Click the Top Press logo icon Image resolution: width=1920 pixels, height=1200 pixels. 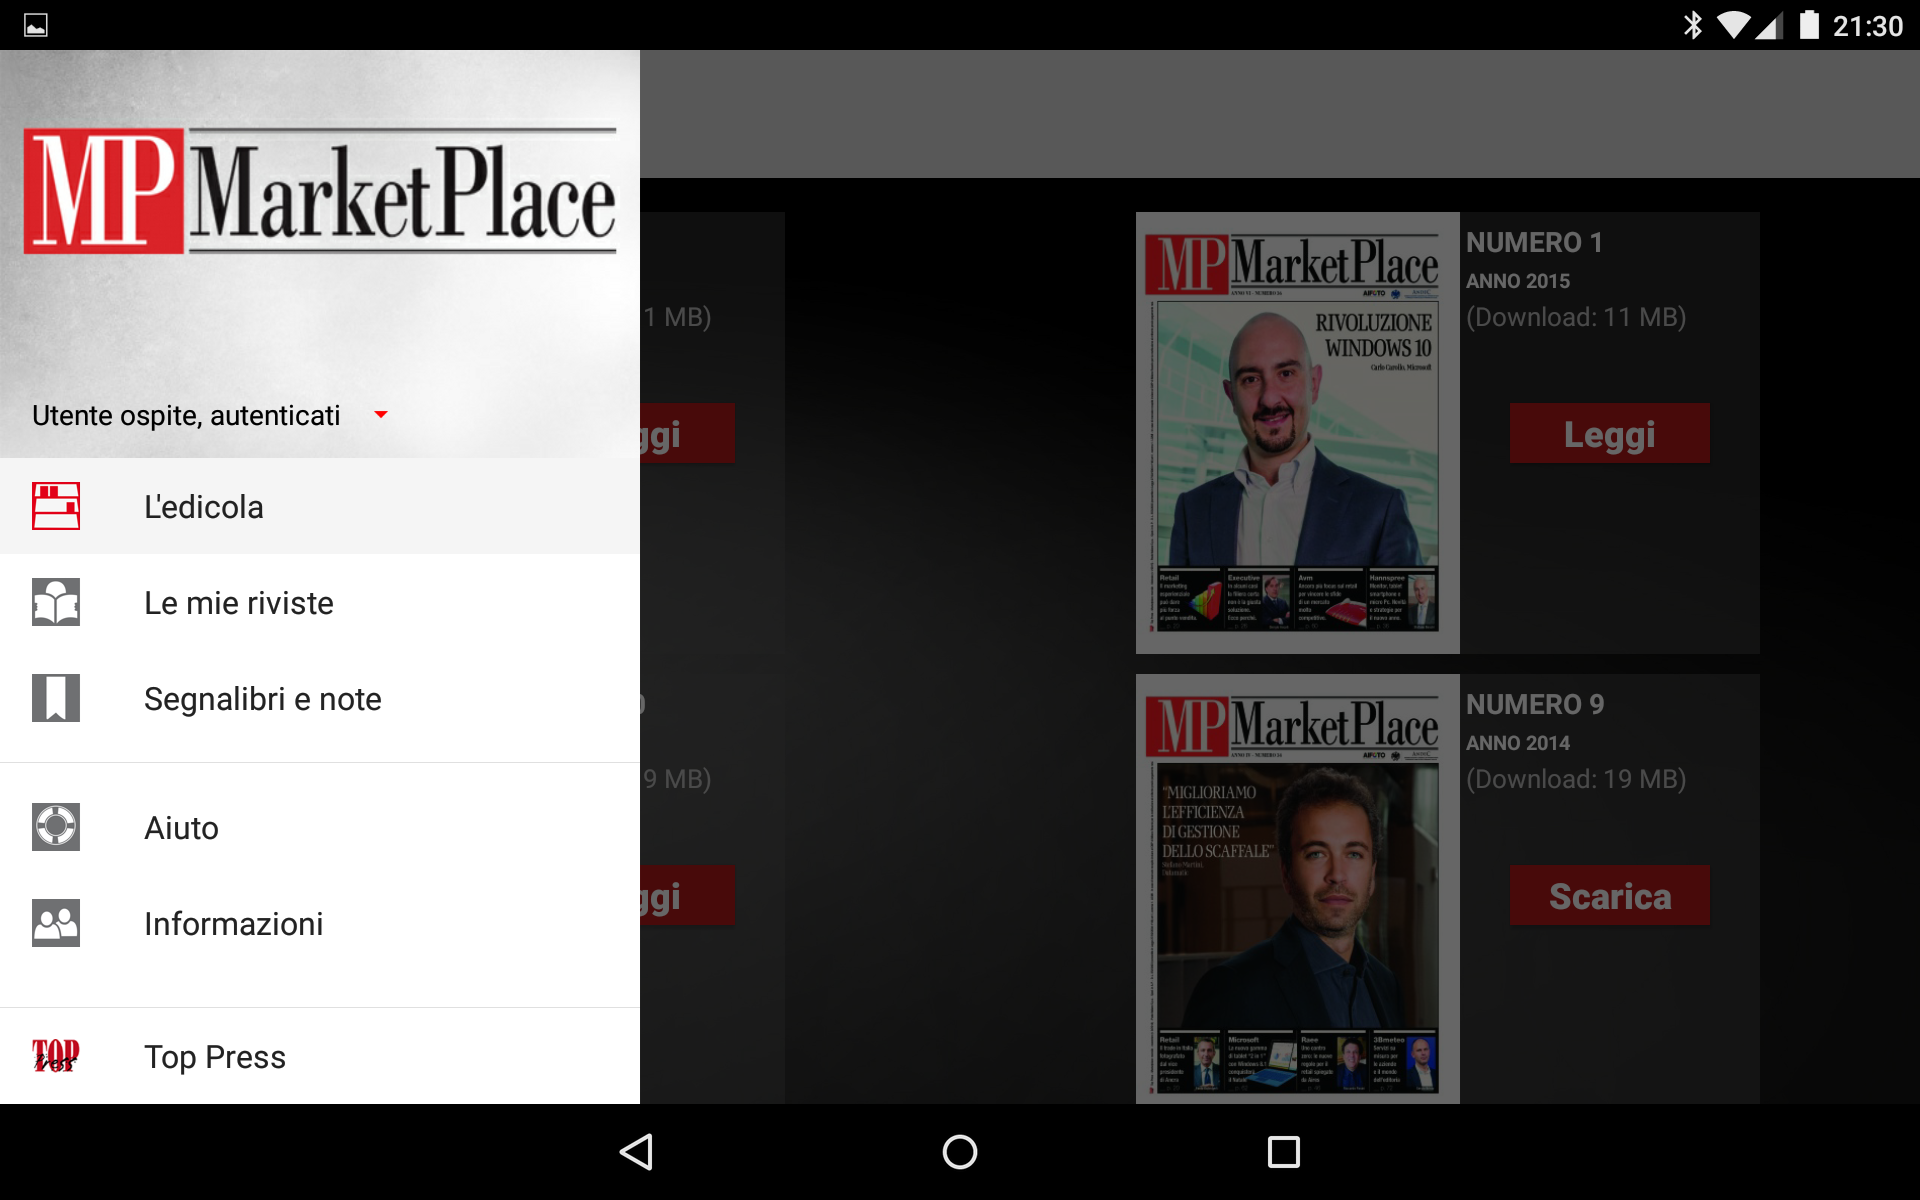[x=56, y=1056]
